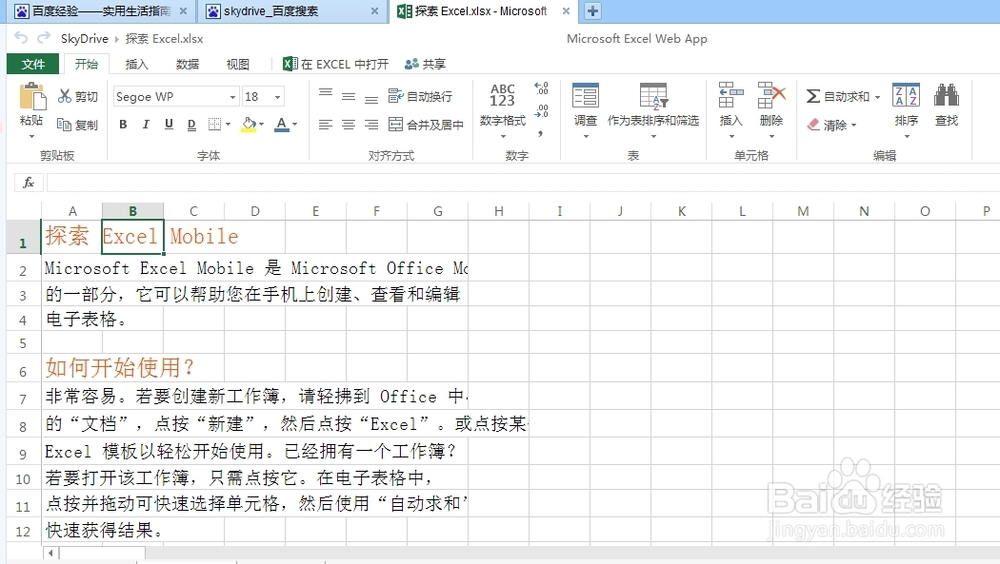Screen dimensions: 1000x564
Task: Click the fx insert function icon
Action: click(x=29, y=183)
